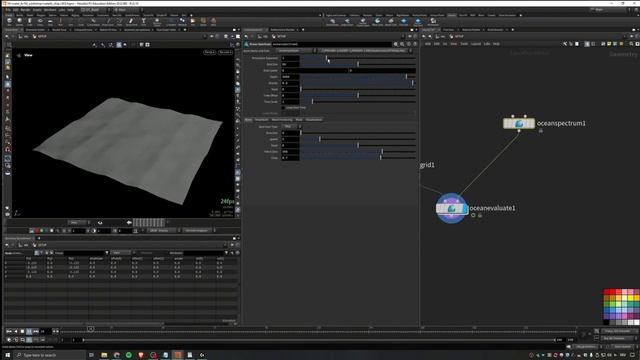This screenshot has height=360, width=640.
Task: Click the oceanspectrum1 node
Action: coord(519,123)
